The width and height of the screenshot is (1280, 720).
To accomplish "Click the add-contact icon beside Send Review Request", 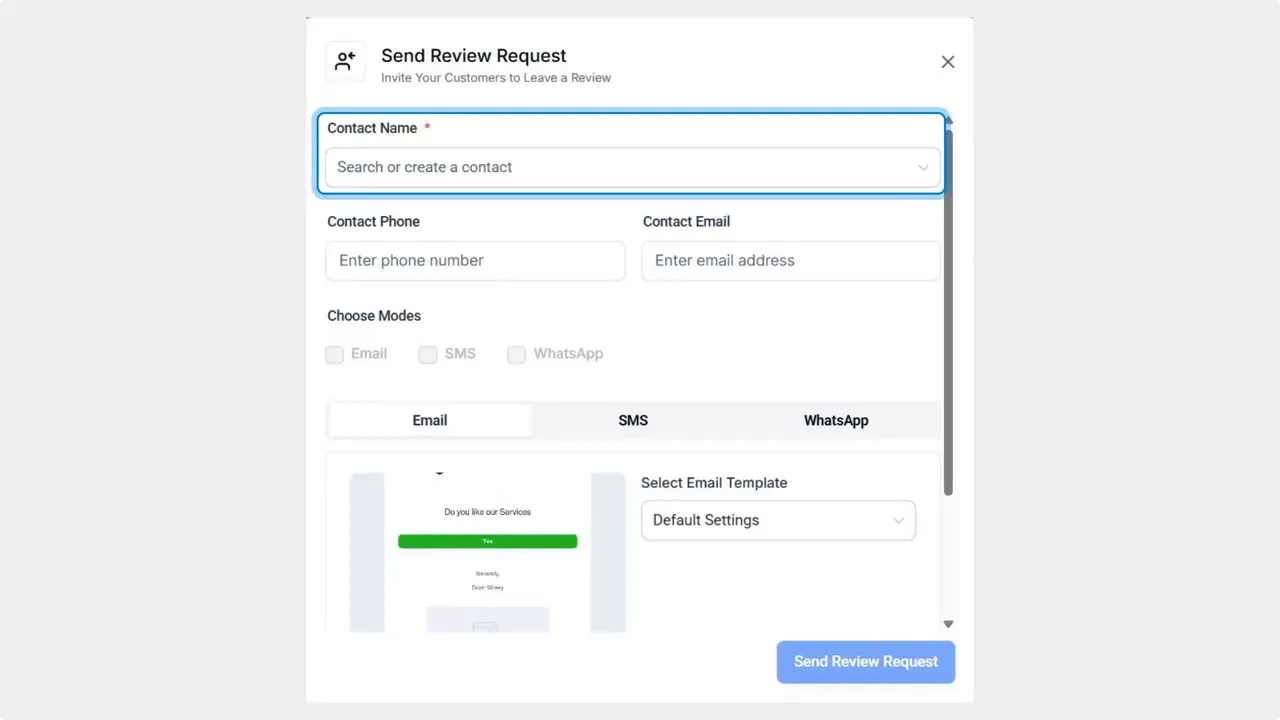I will (345, 61).
